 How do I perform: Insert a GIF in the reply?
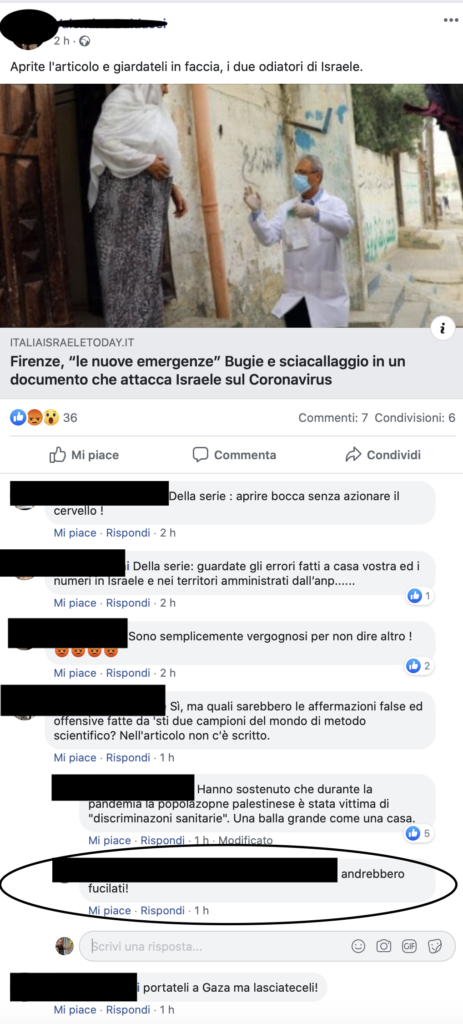click(x=409, y=946)
